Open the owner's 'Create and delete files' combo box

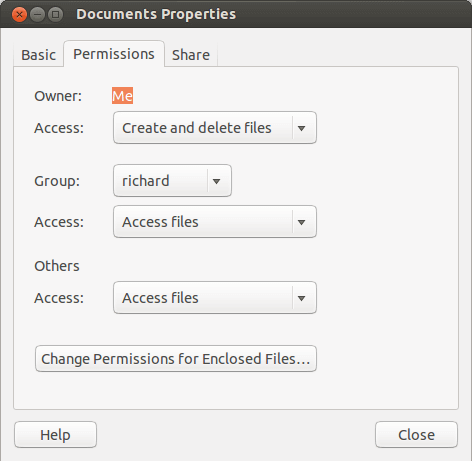point(215,128)
